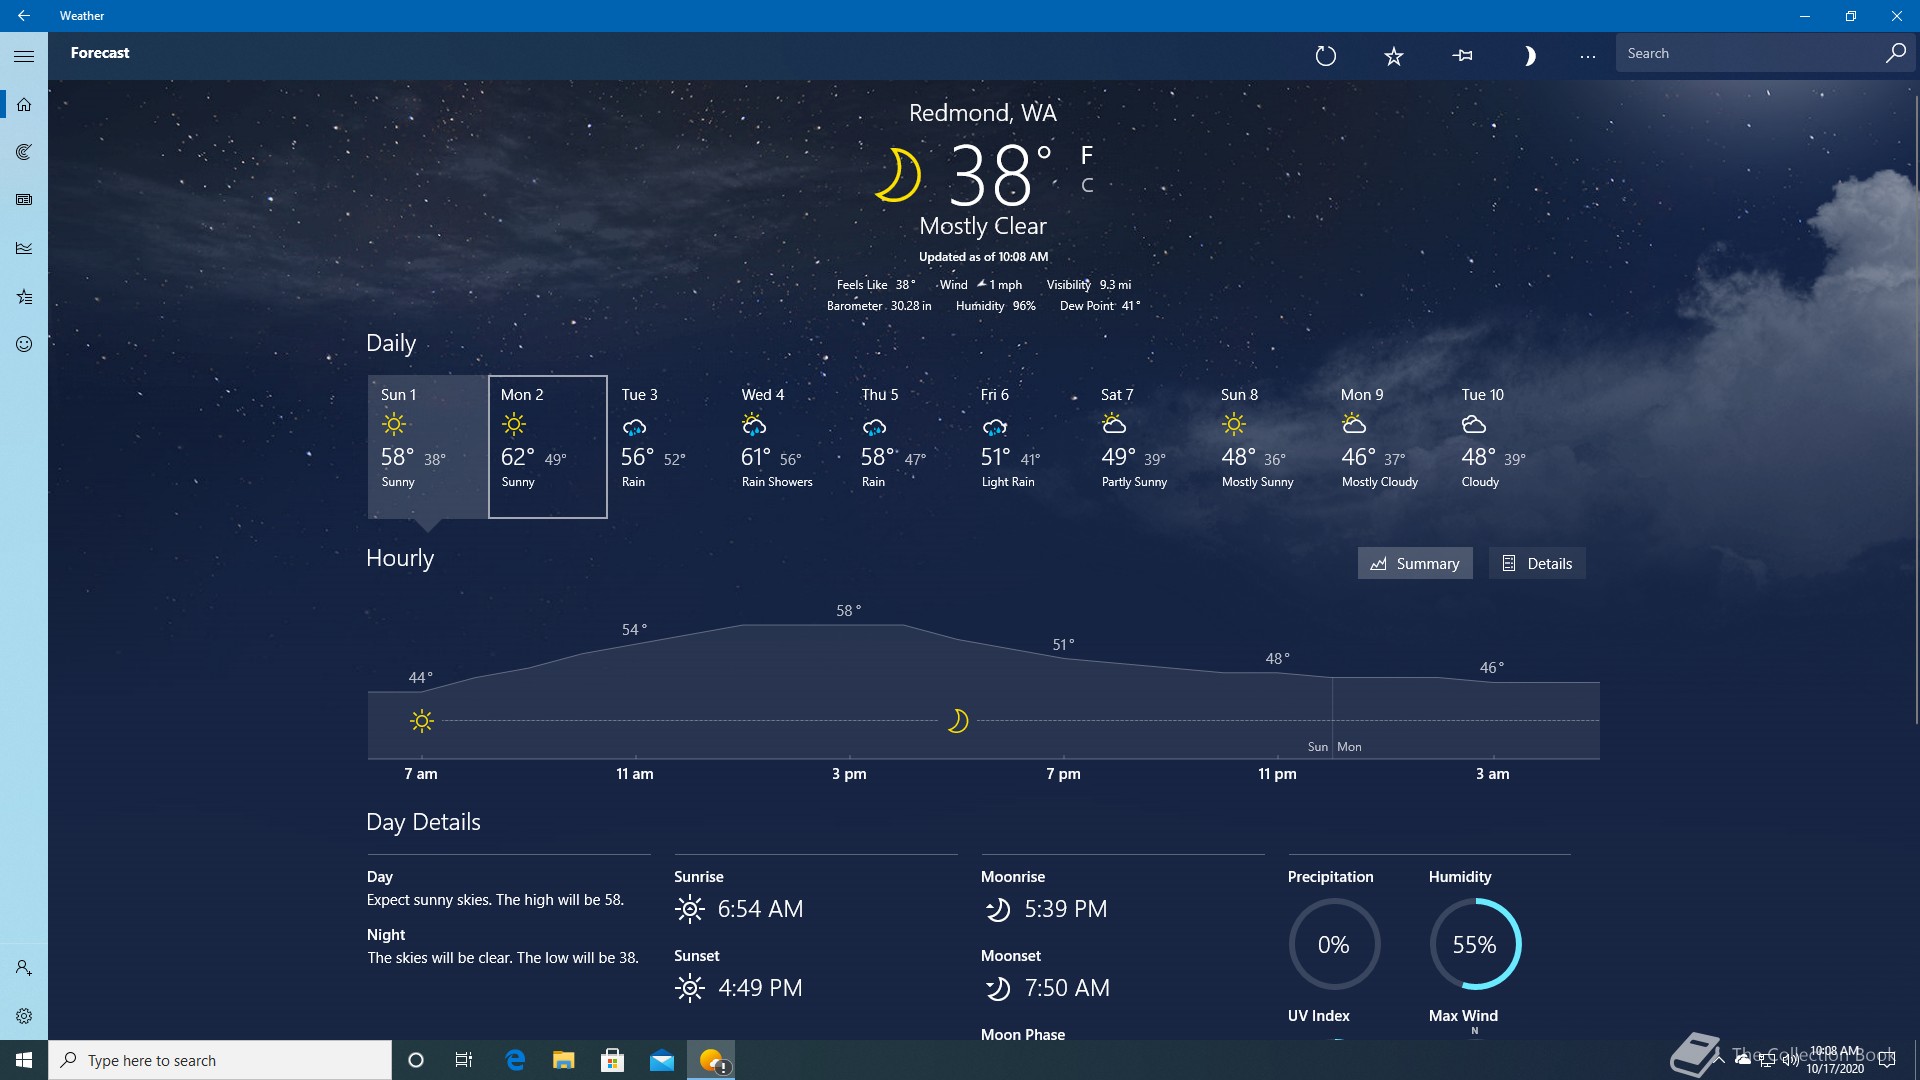Click 'Updated as of 10:08 AM' text
The height and width of the screenshot is (1080, 1920).
pos(983,257)
